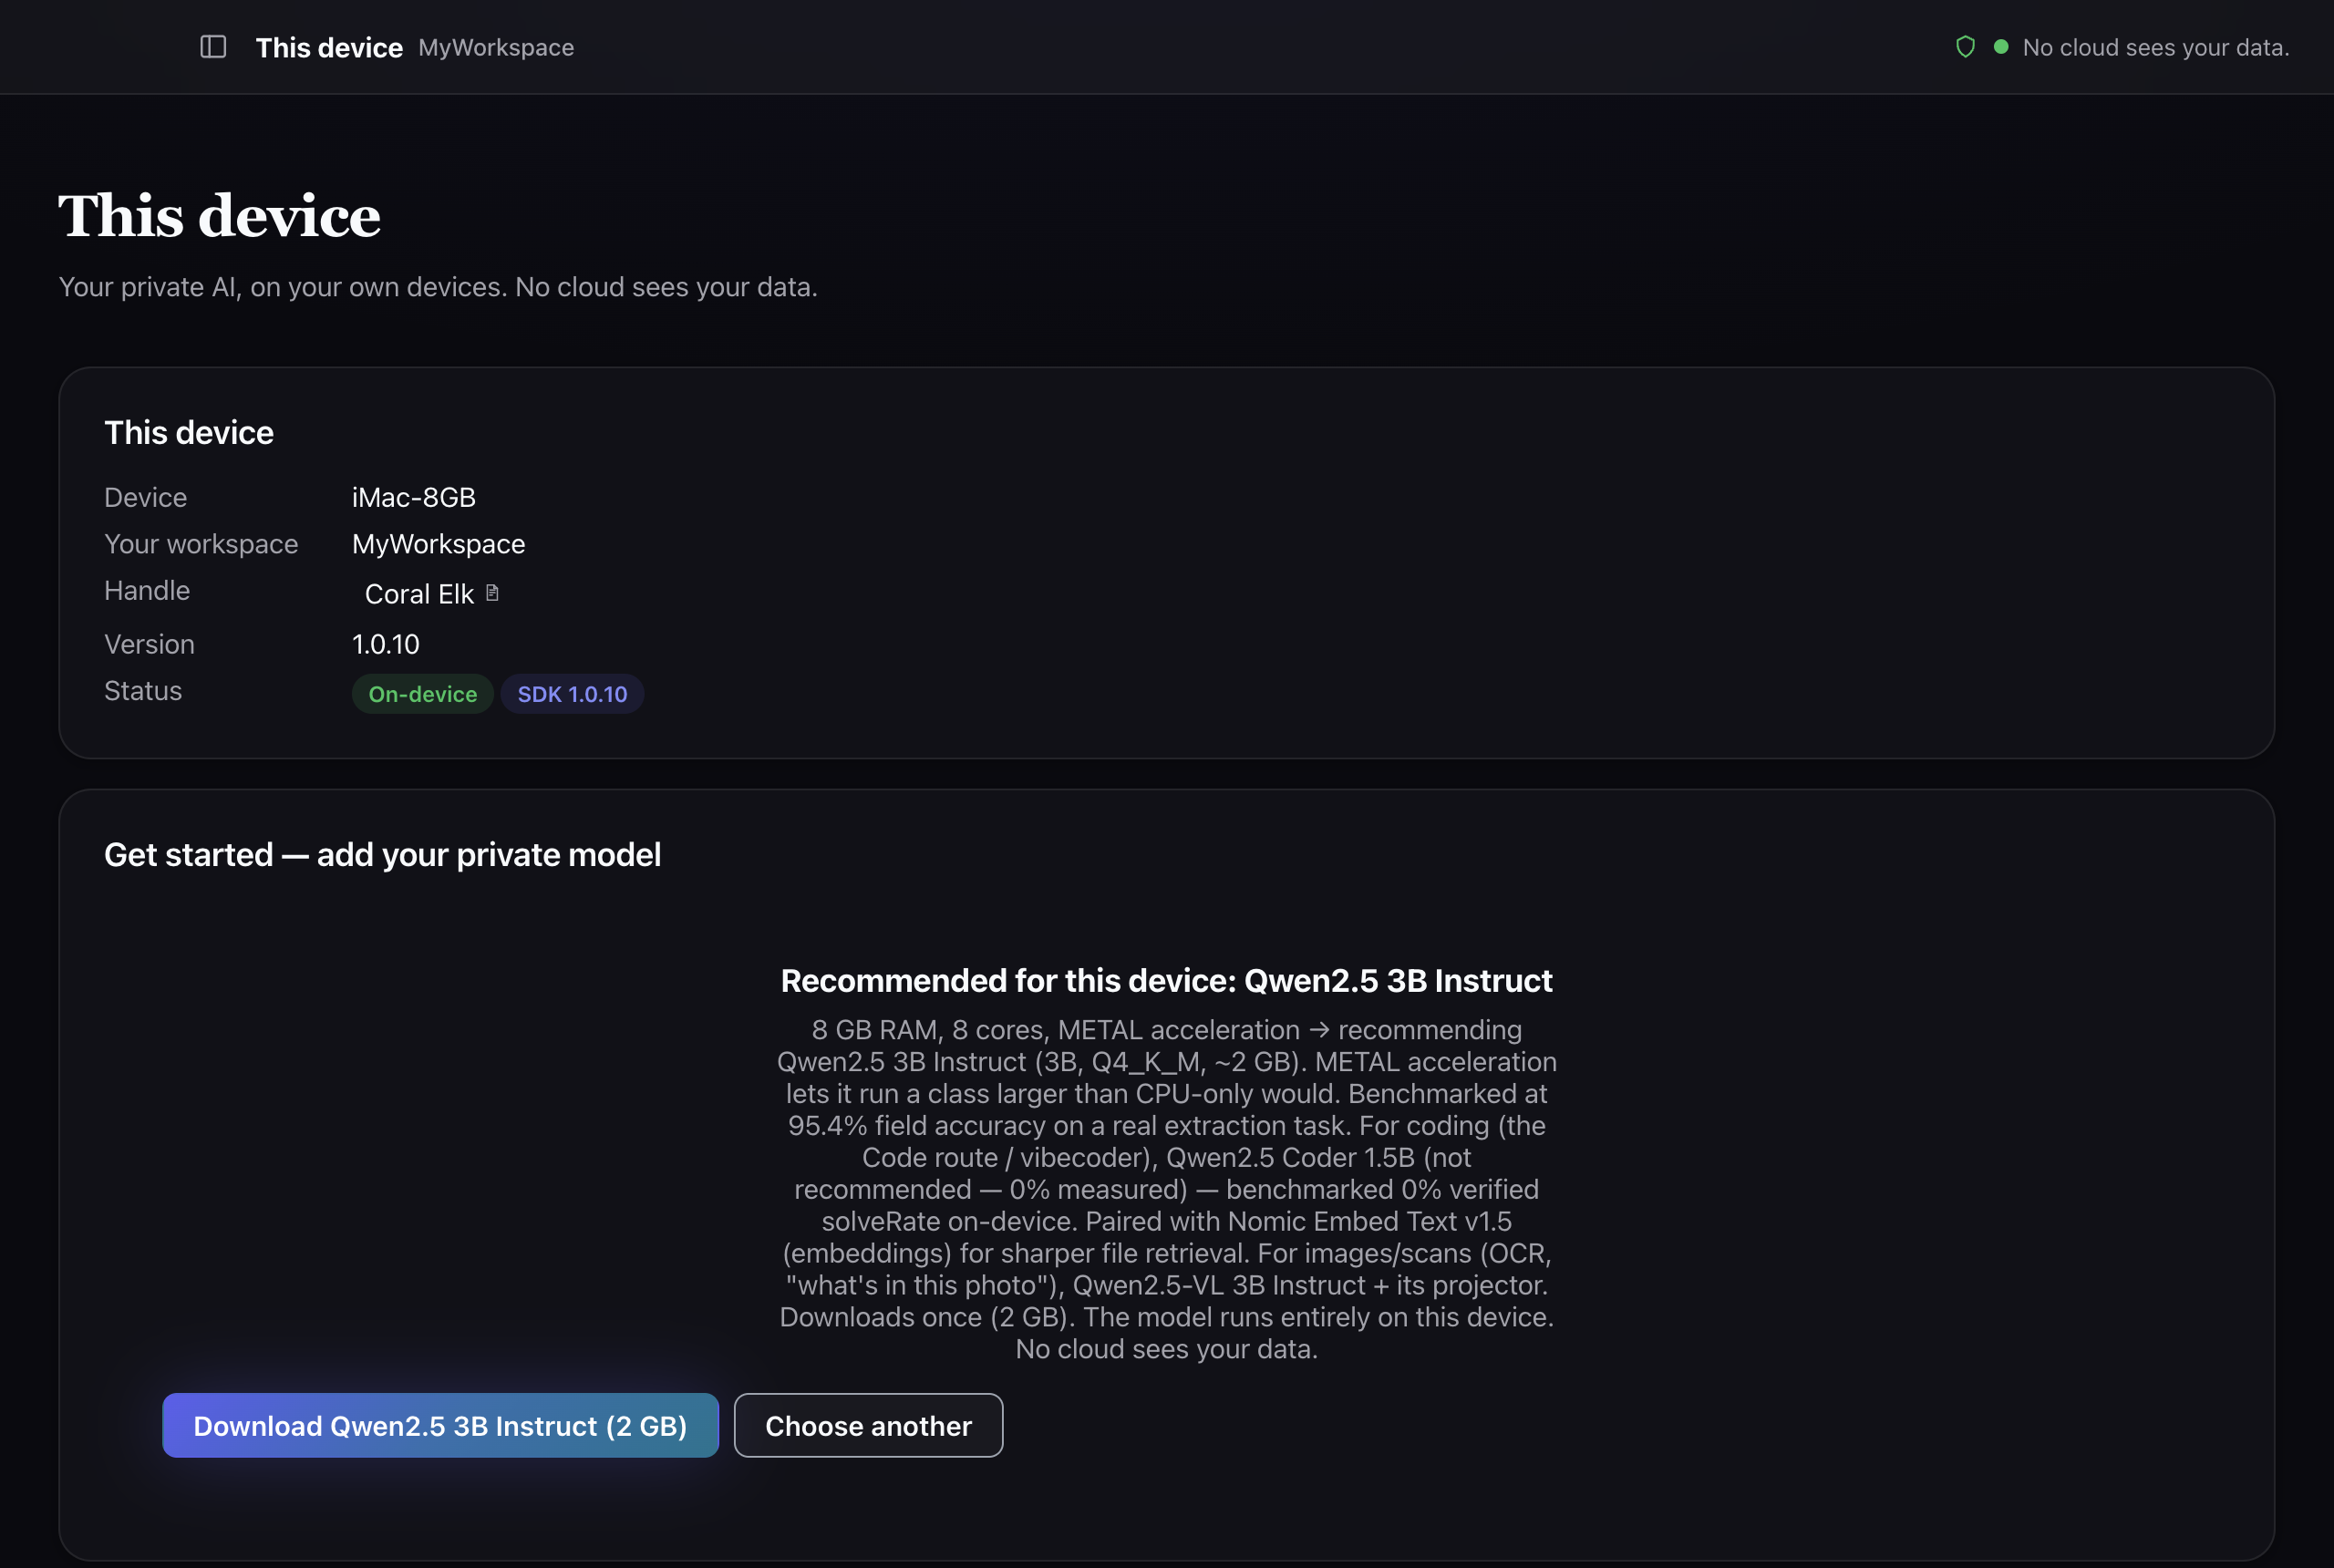Click the 'Your private AI' subtitle line
Viewport: 2334px width, 1568px height.
coord(438,287)
